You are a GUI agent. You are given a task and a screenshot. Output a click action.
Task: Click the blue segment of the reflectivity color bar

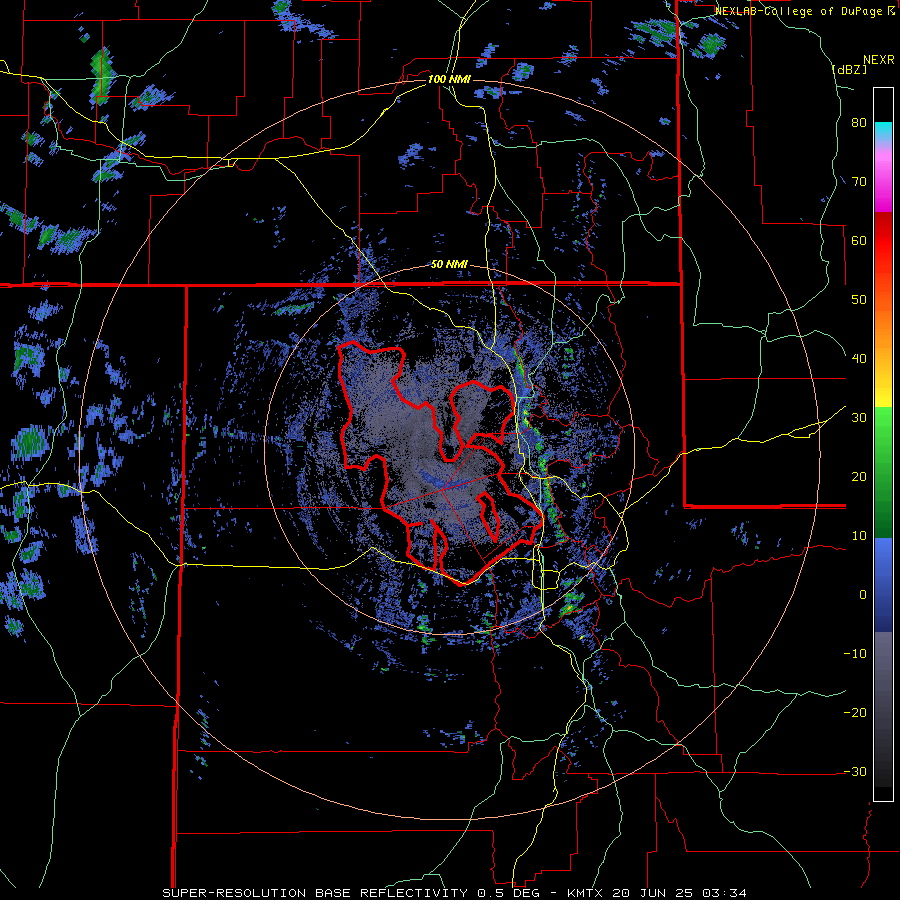(x=883, y=585)
